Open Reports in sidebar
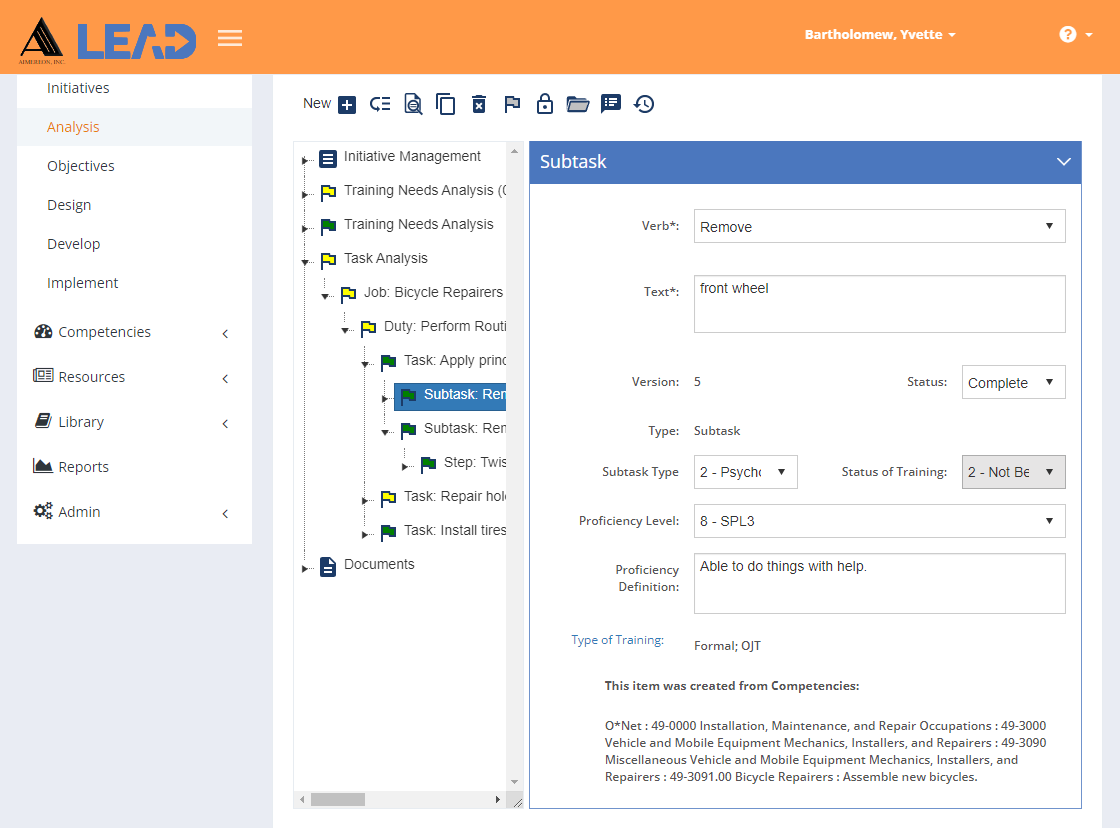This screenshot has width=1120, height=828. (x=84, y=467)
